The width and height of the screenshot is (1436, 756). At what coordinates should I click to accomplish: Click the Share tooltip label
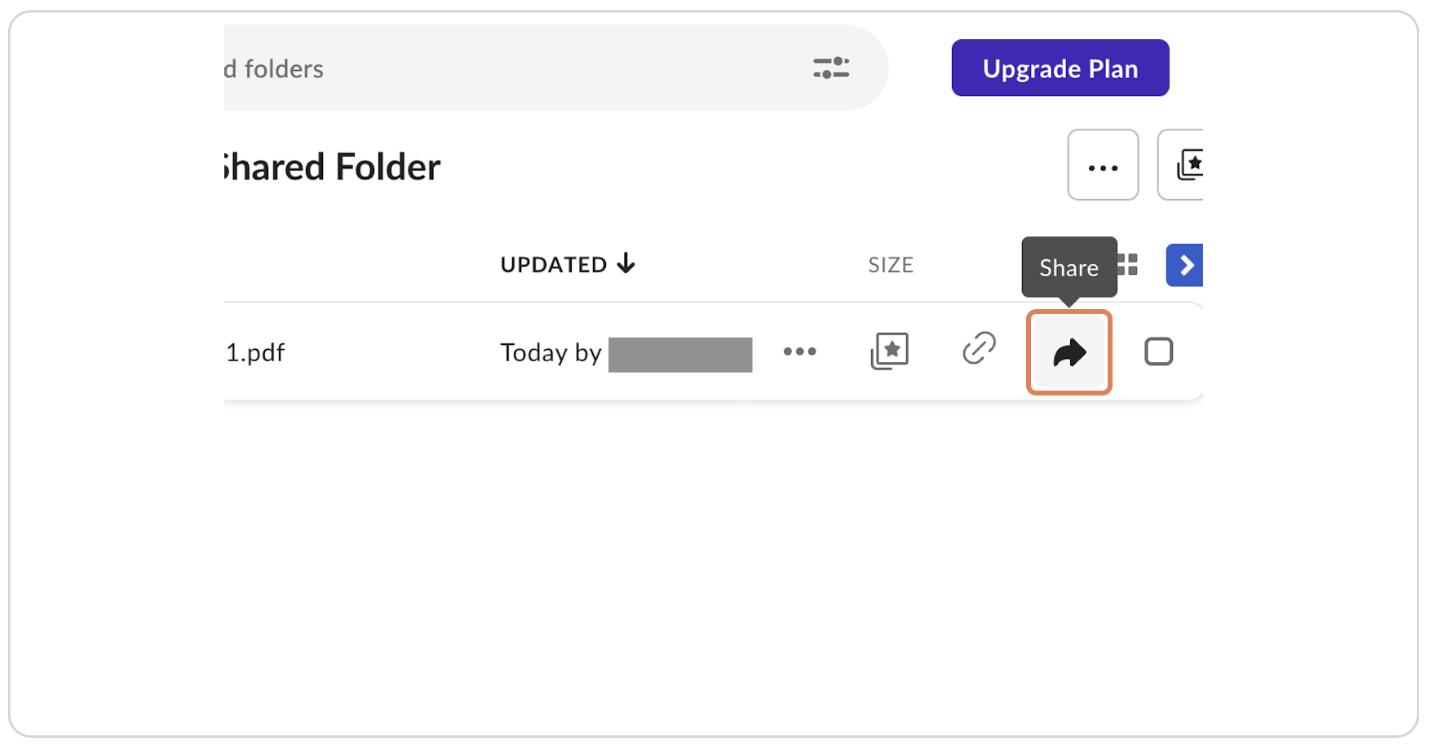pos(1068,267)
